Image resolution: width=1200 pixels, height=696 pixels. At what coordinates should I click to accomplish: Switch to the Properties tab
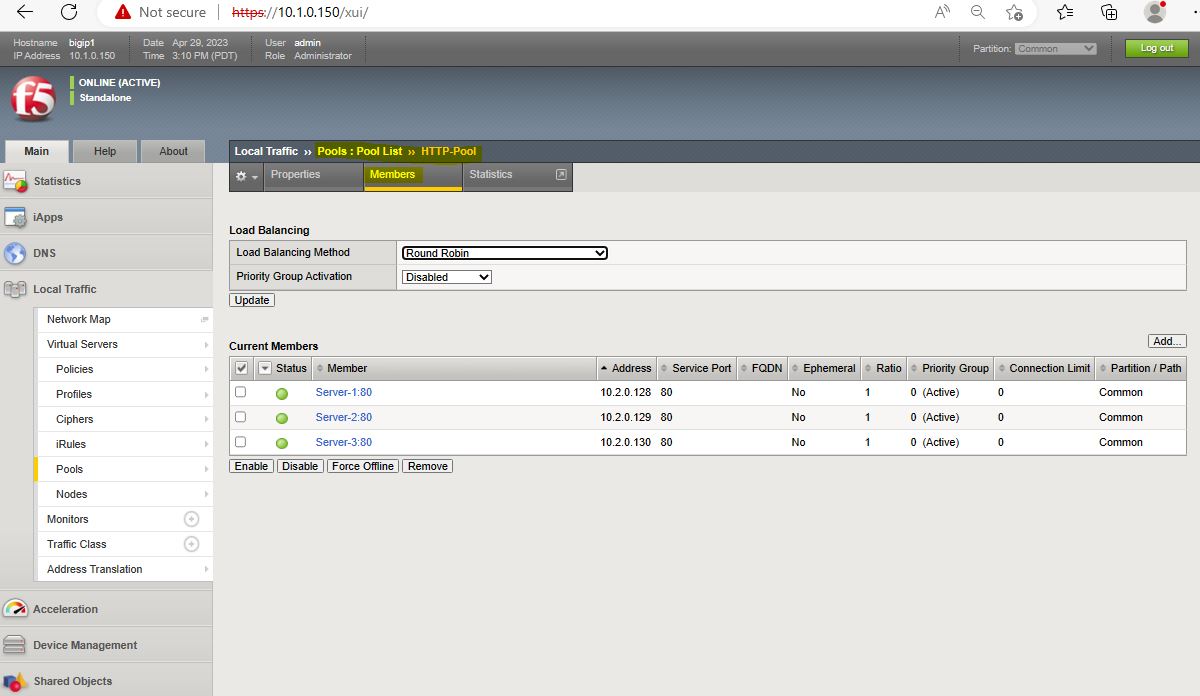[295, 175]
